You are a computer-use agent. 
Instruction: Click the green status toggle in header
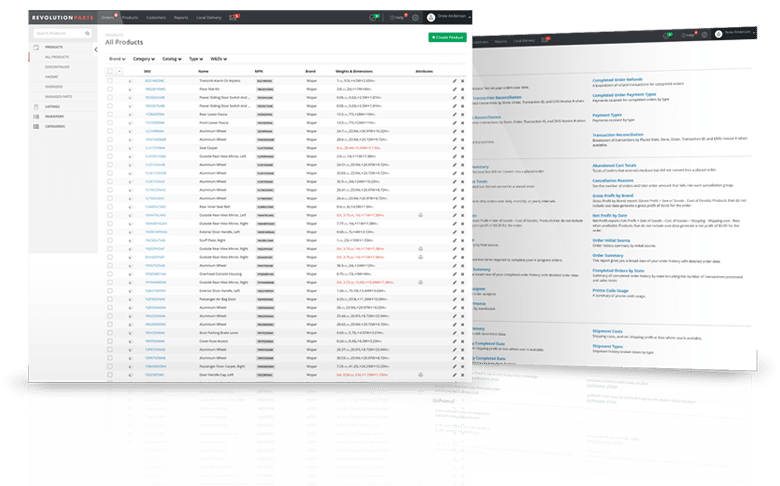375,18
